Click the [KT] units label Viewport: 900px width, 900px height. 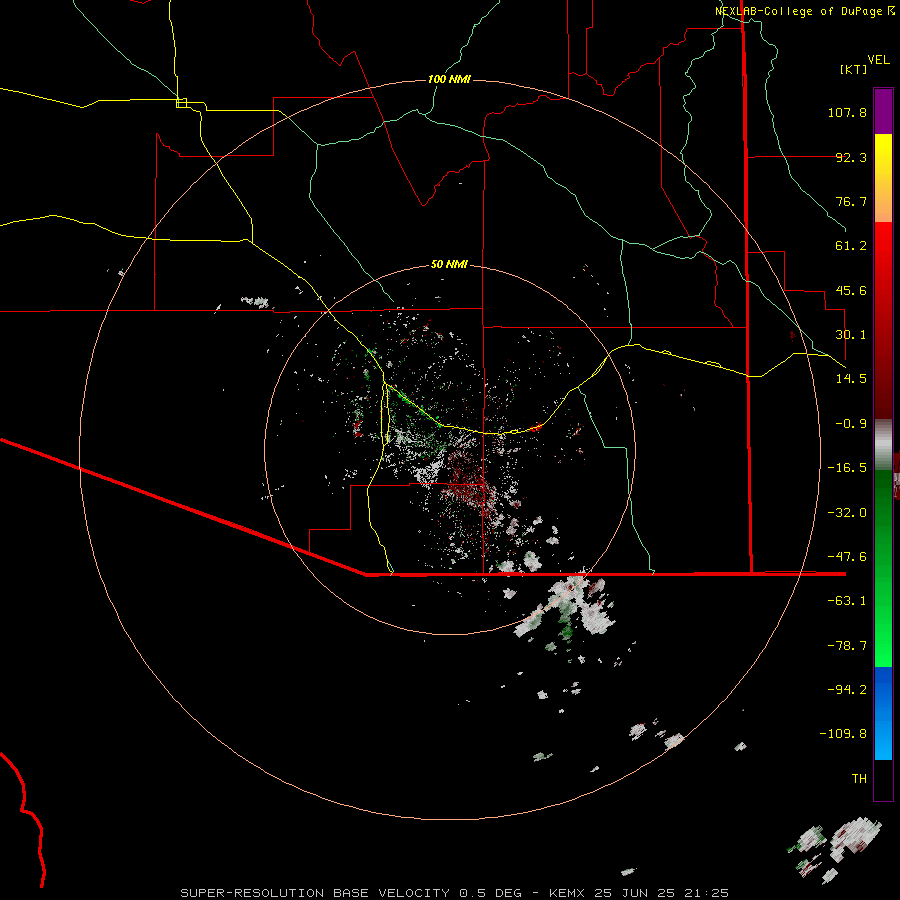pos(854,69)
